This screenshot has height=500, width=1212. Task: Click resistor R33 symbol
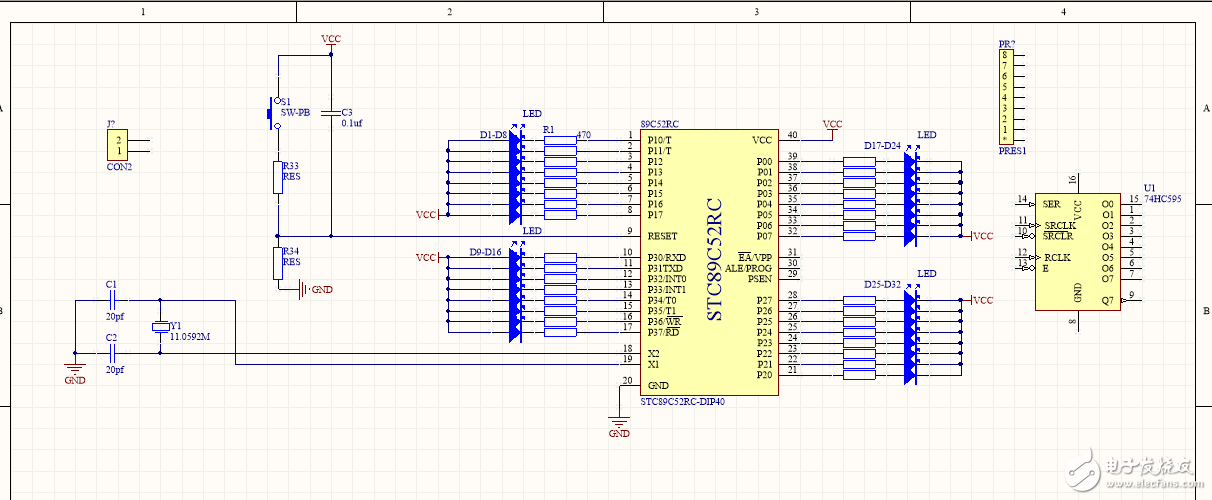(x=278, y=178)
